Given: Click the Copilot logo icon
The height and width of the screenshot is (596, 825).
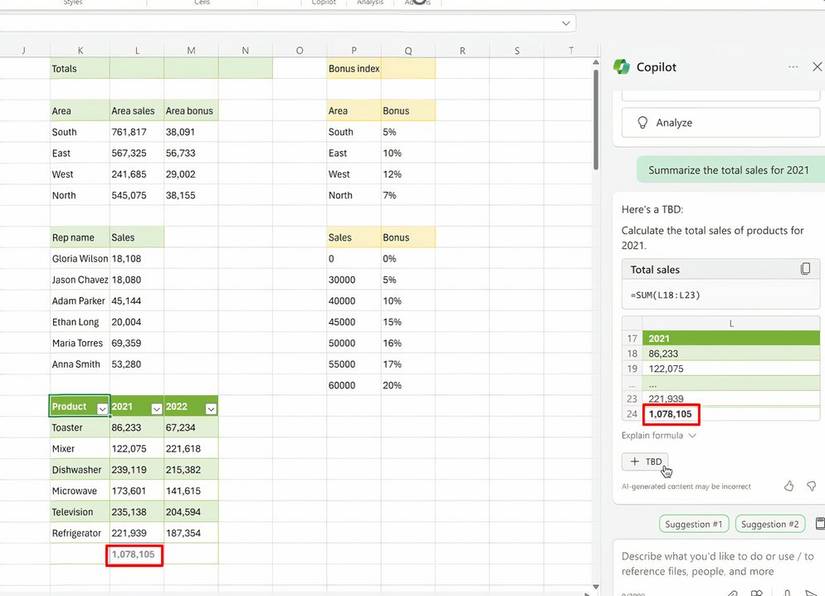Looking at the screenshot, I should (x=621, y=67).
